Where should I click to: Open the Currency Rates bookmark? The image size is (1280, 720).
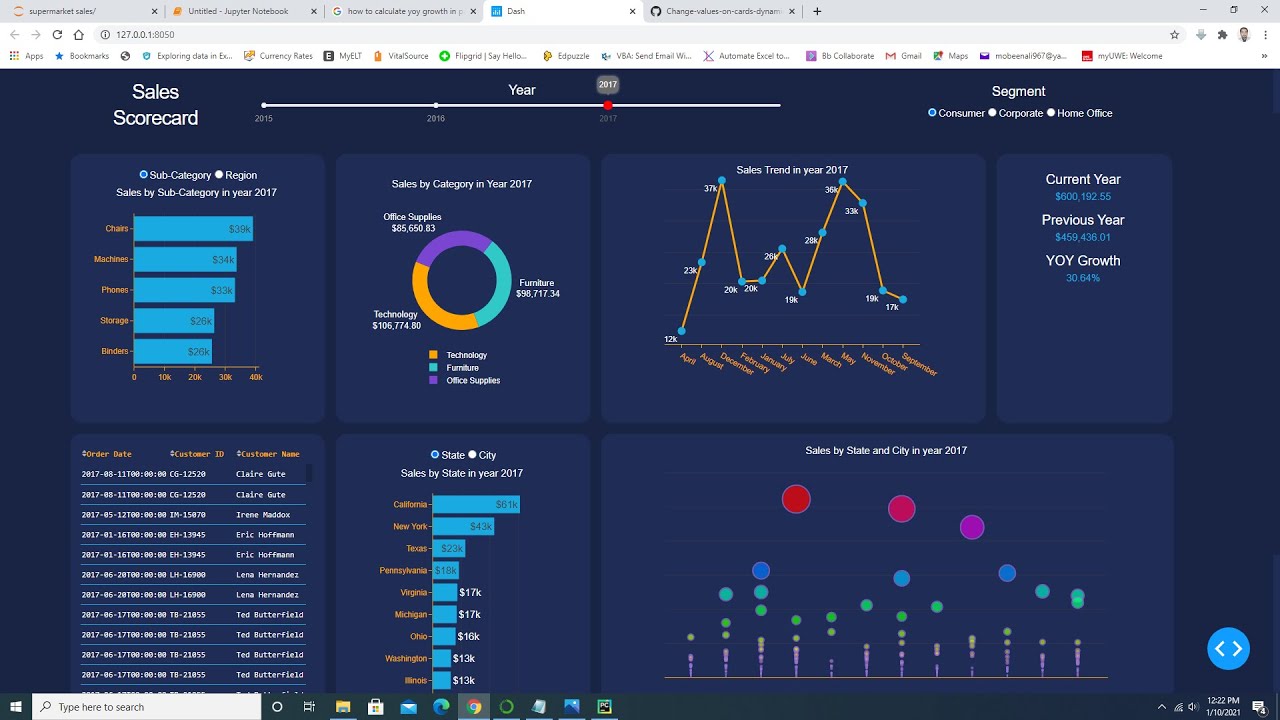(284, 56)
